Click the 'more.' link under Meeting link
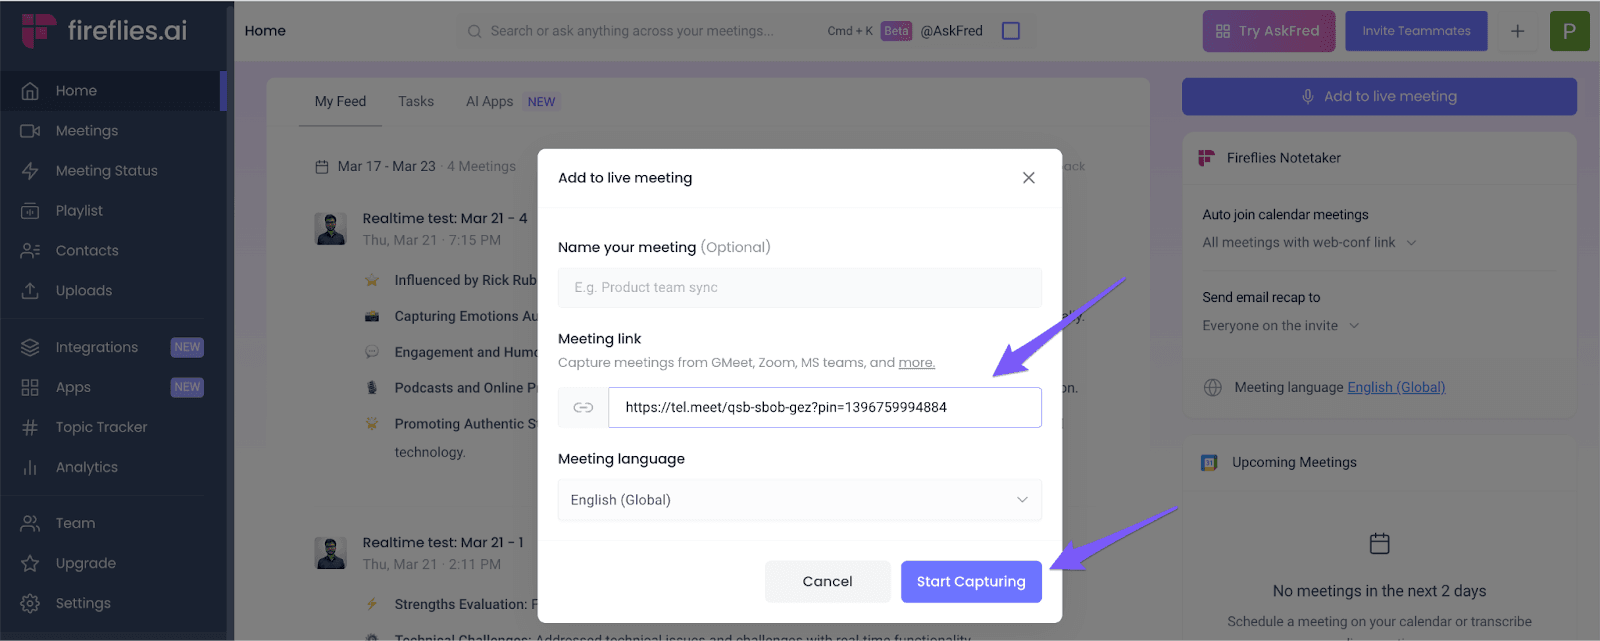Screen dimensions: 1600x641 click(917, 363)
